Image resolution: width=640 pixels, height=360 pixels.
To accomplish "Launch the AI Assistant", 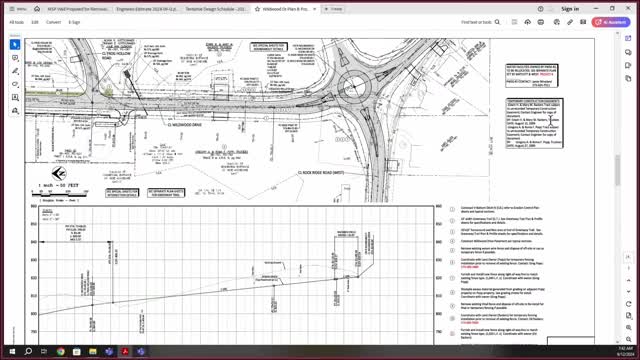I will [611, 22].
